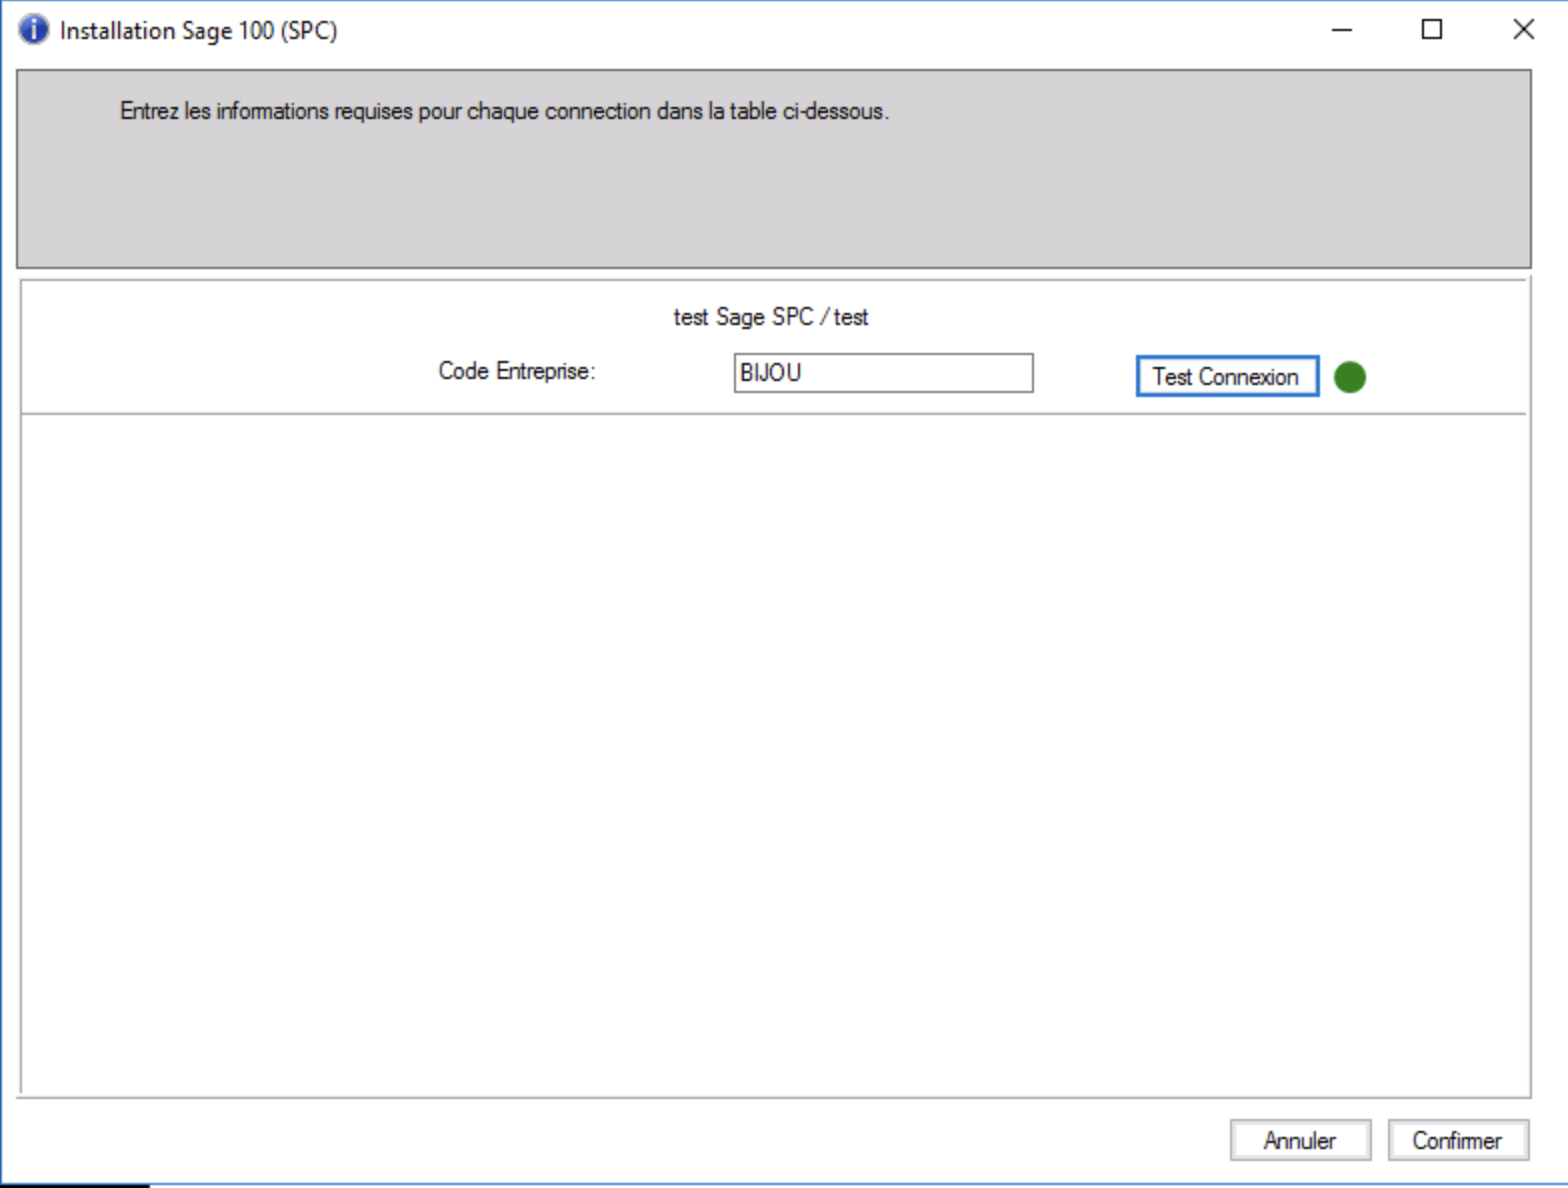1568x1188 pixels.
Task: Select the "test Sage SPC / test" heading
Action: click(x=771, y=317)
